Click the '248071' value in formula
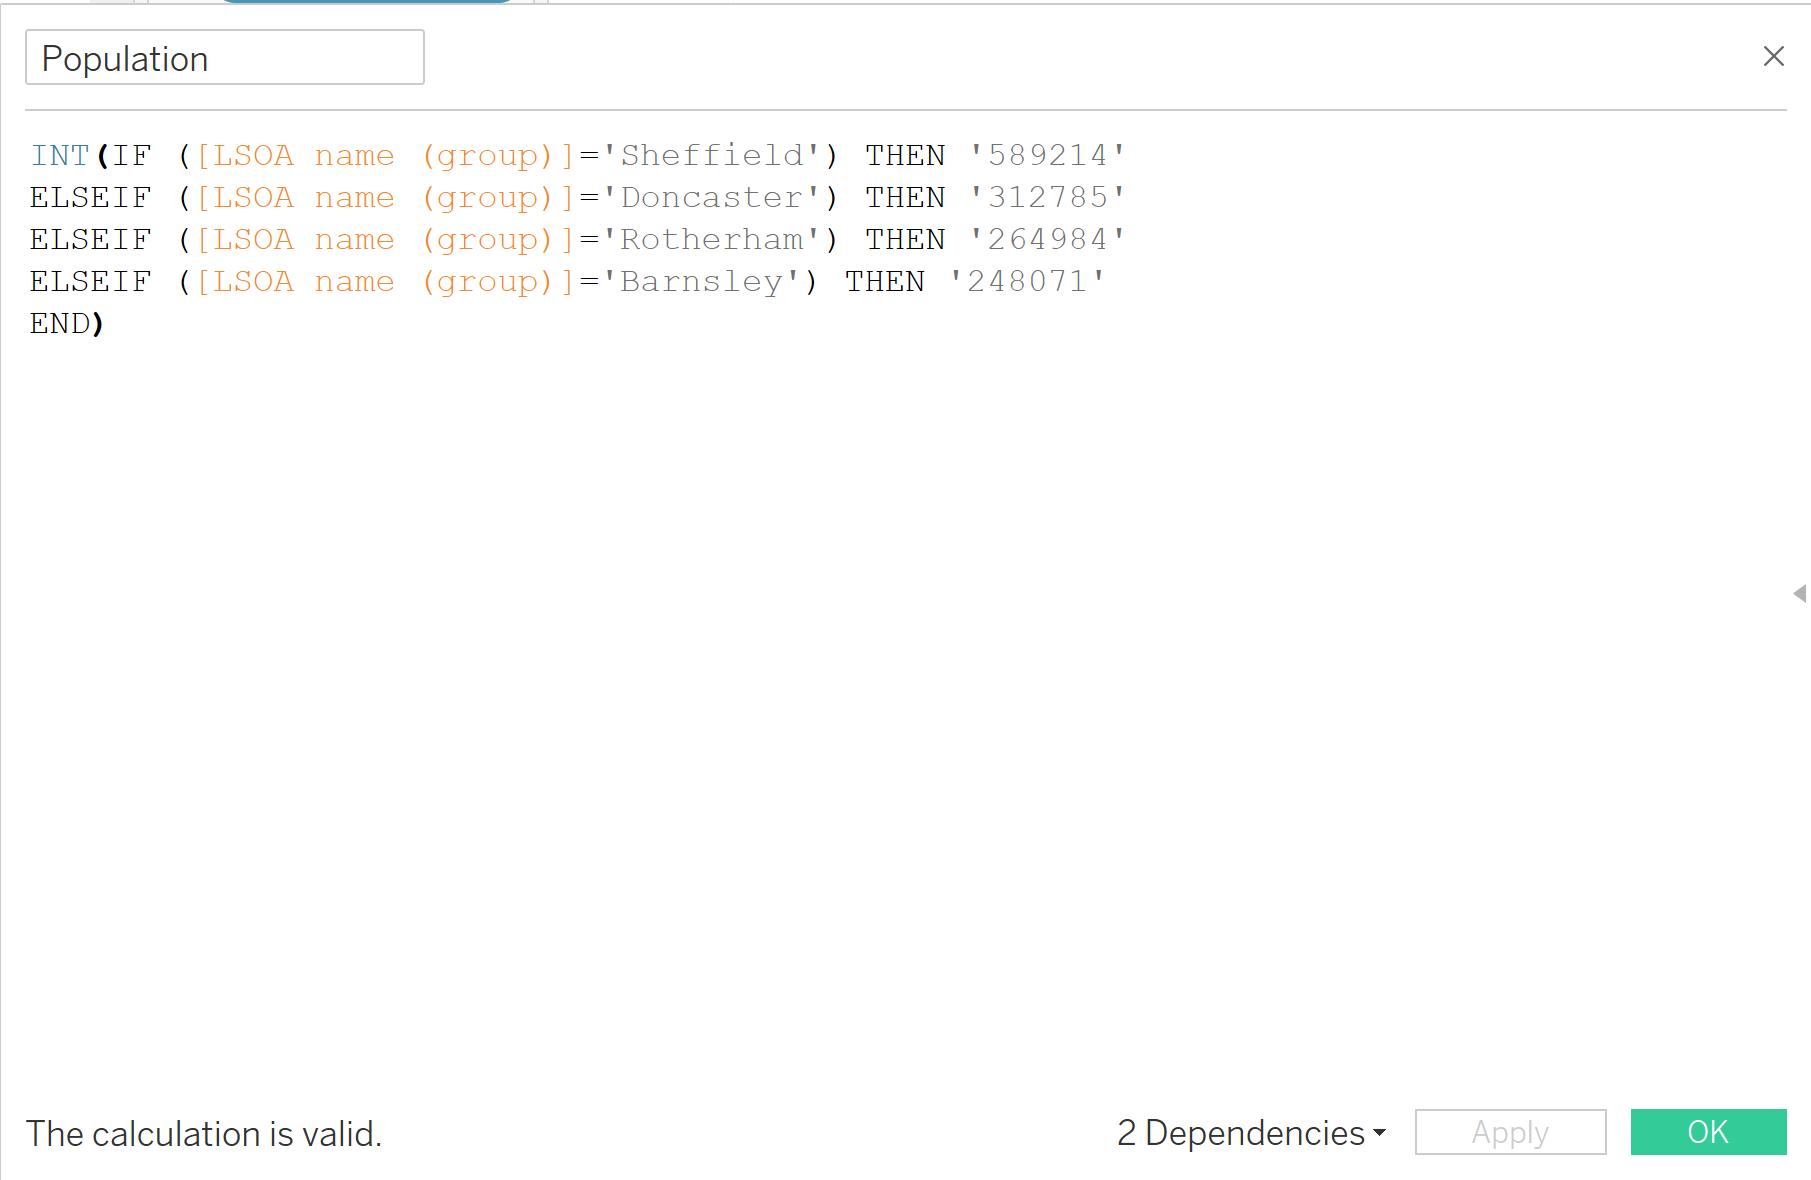Viewport: 1811px width, 1180px height. click(1027, 281)
